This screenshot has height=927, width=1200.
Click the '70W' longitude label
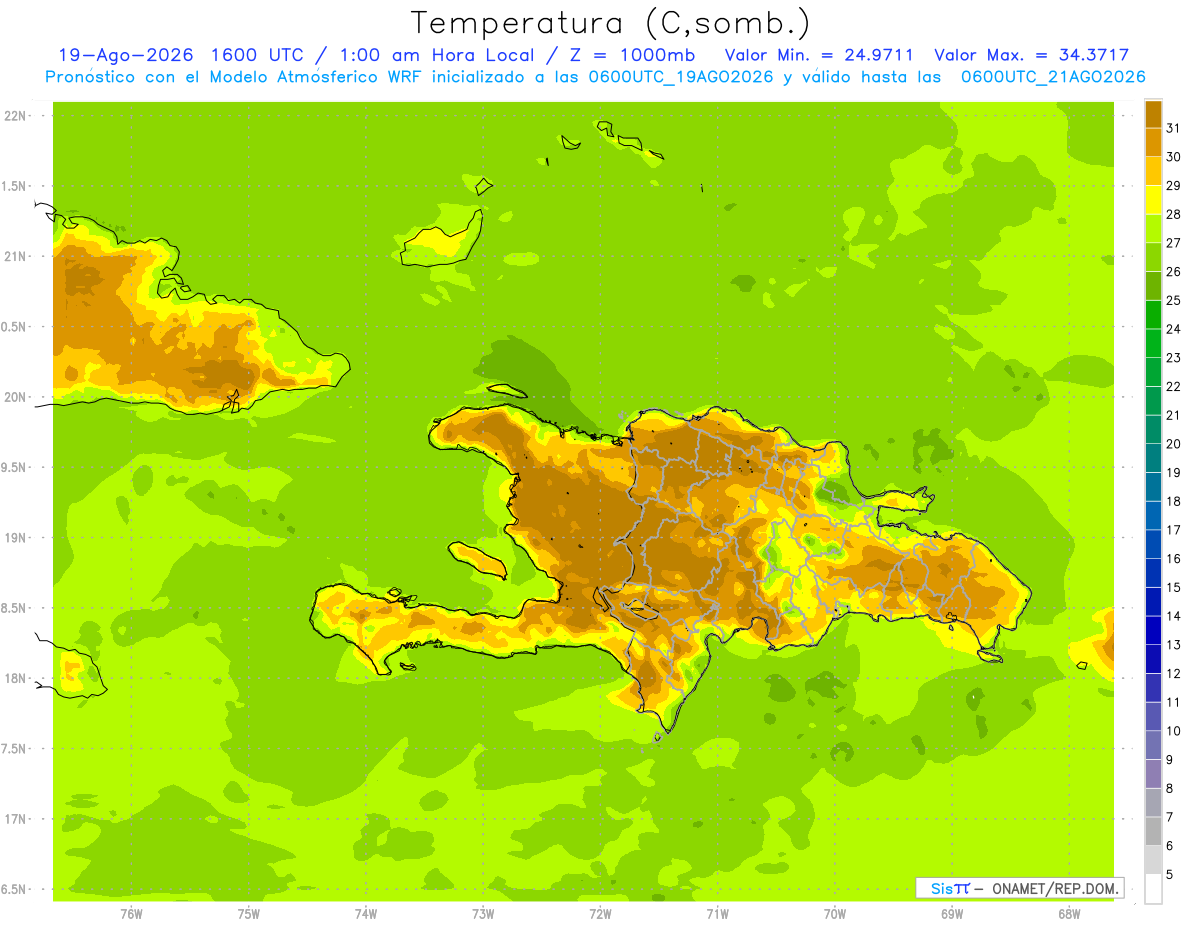[x=835, y=914]
